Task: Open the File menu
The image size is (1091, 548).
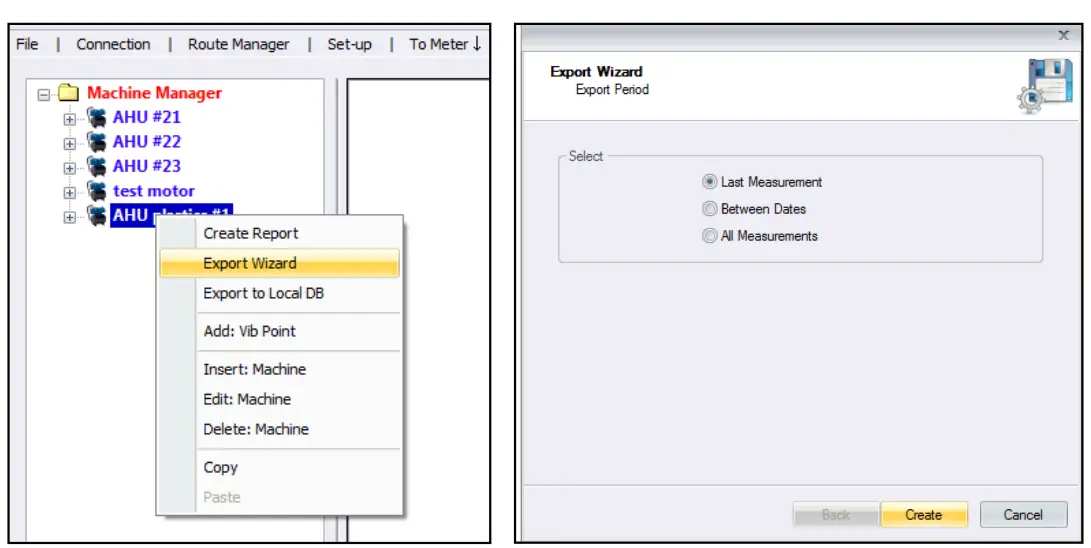Action: [x=27, y=45]
